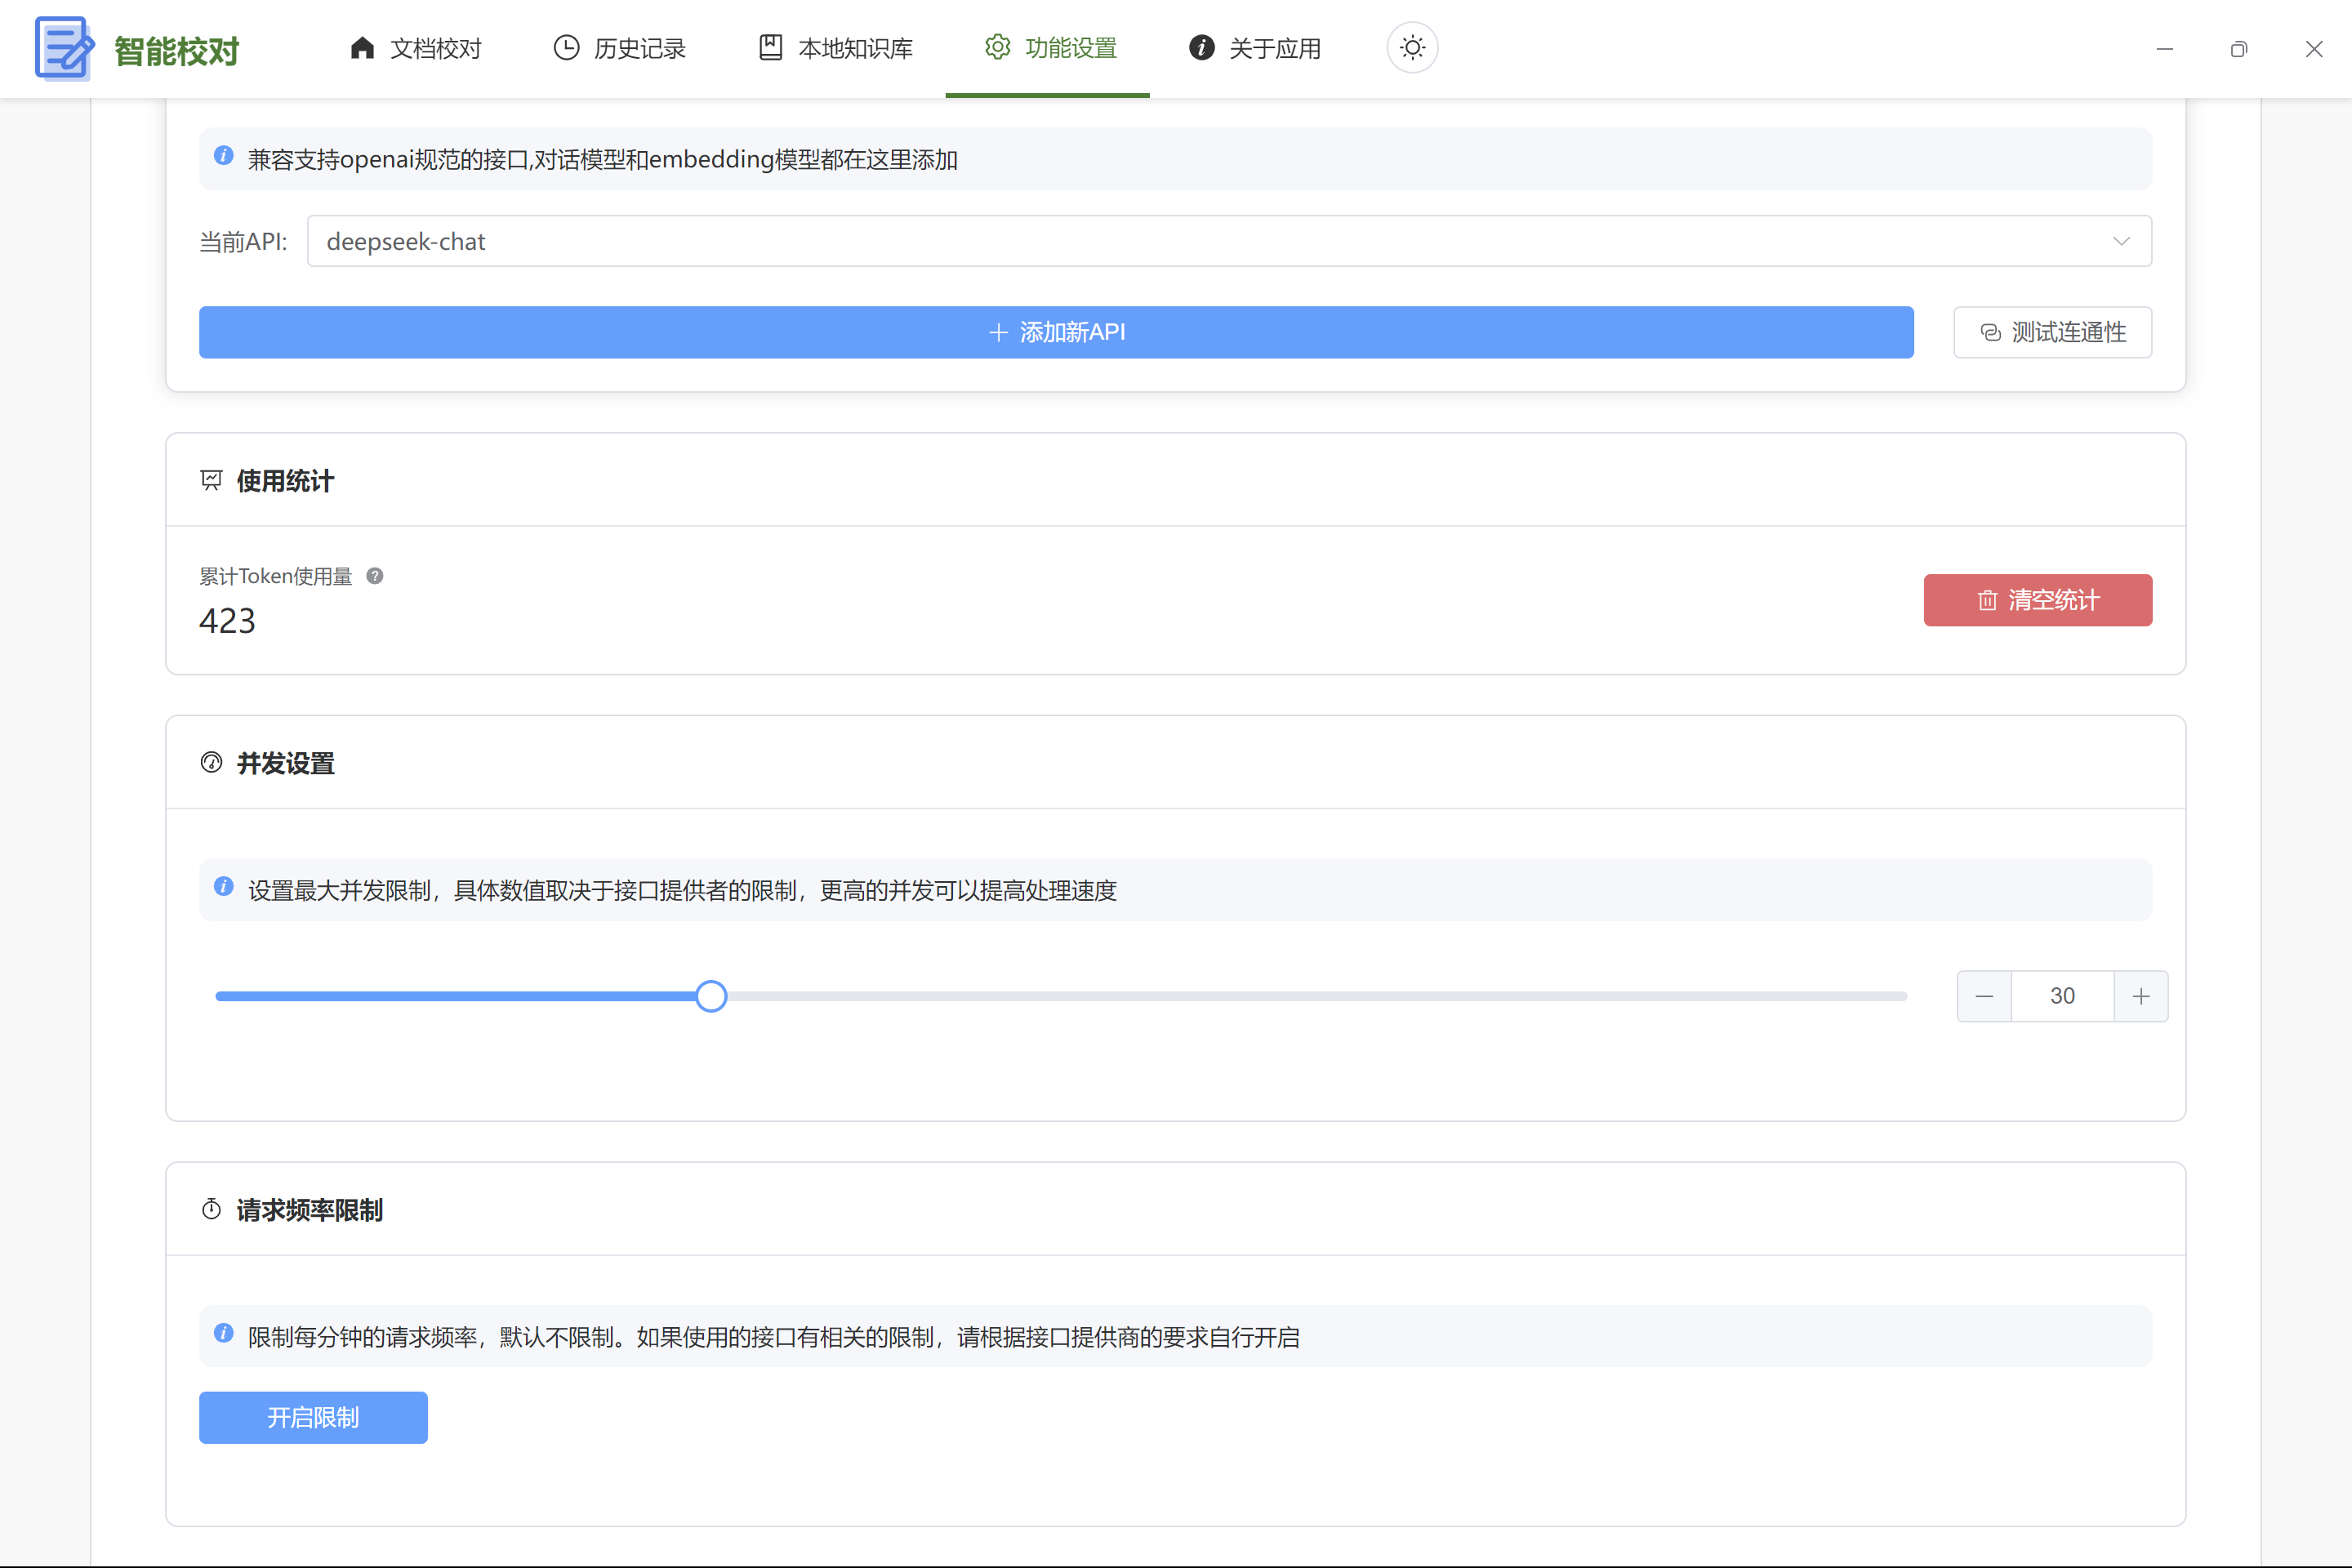Viewport: 2352px width, 1568px height.
Task: Click the info icon in the openai接口 notice
Action: point(224,156)
